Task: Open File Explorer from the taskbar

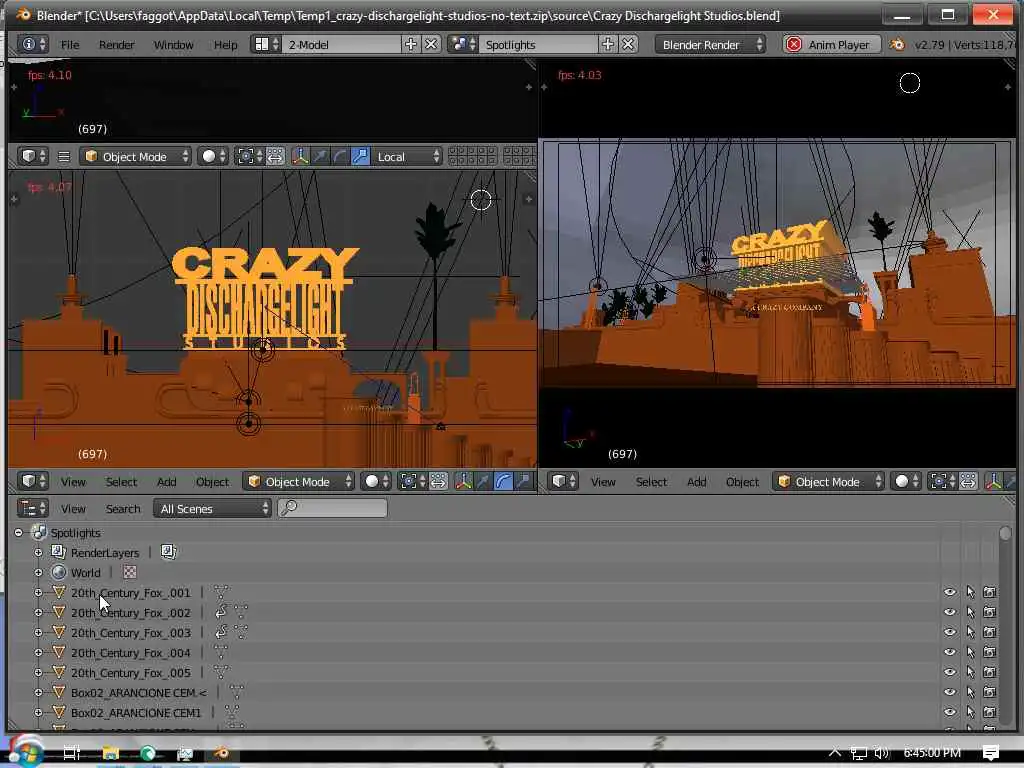Action: 111,753
